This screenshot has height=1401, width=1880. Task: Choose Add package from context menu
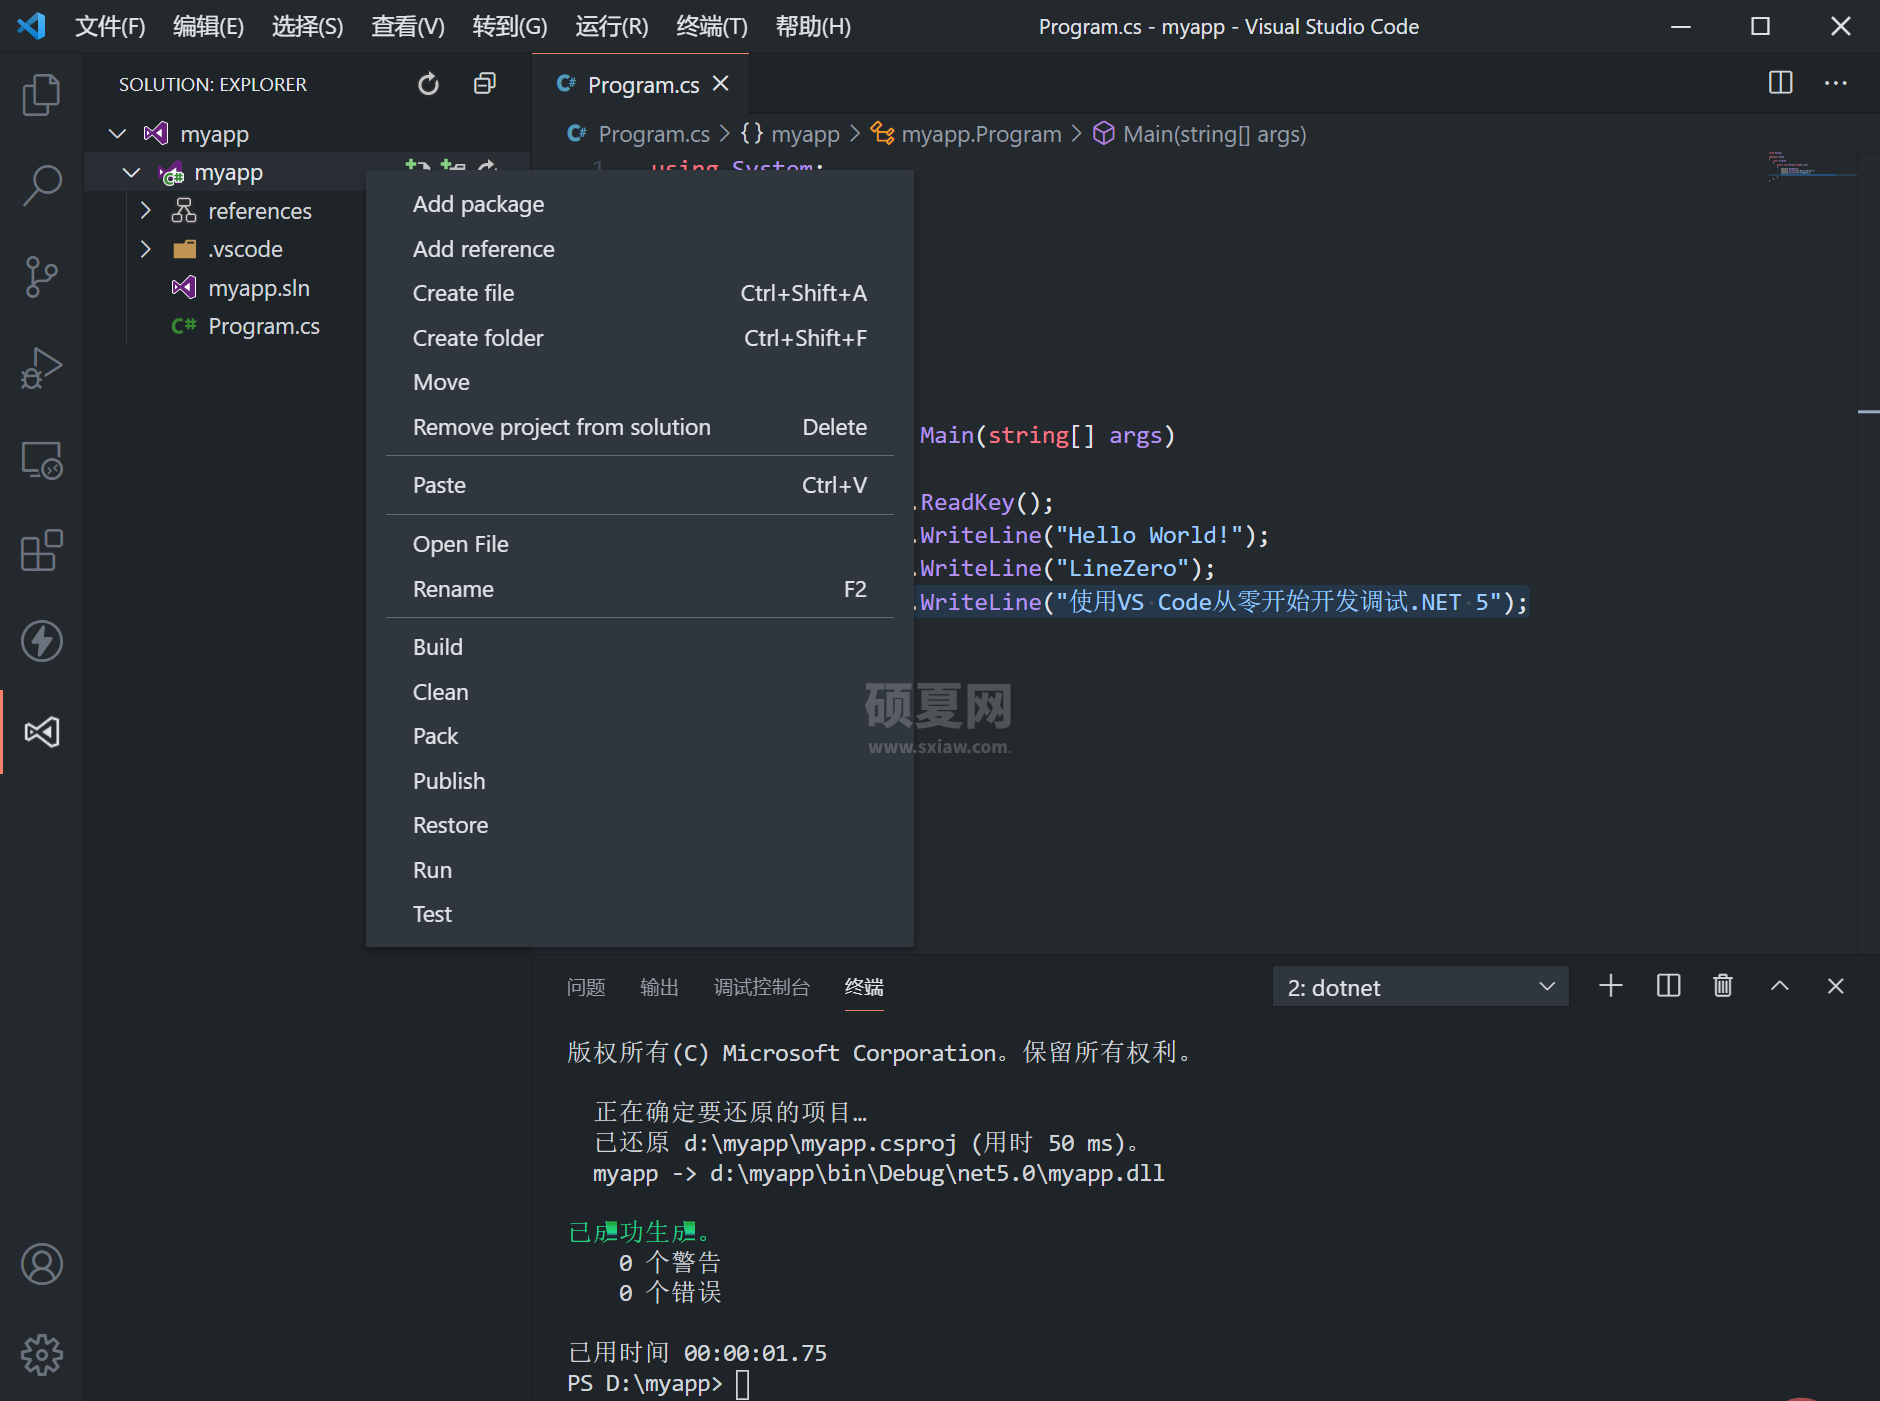point(640,204)
